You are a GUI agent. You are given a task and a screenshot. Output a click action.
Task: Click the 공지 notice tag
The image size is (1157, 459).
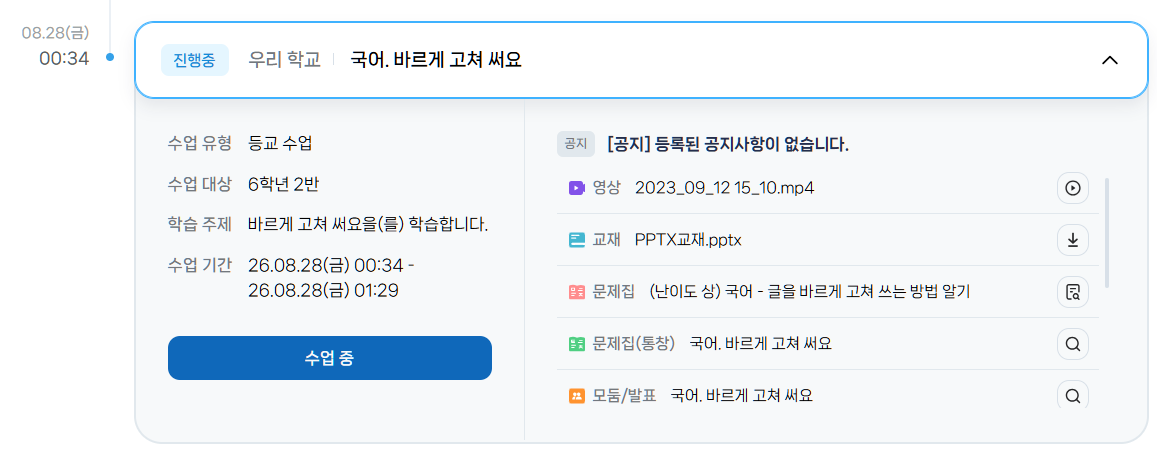tap(576, 144)
